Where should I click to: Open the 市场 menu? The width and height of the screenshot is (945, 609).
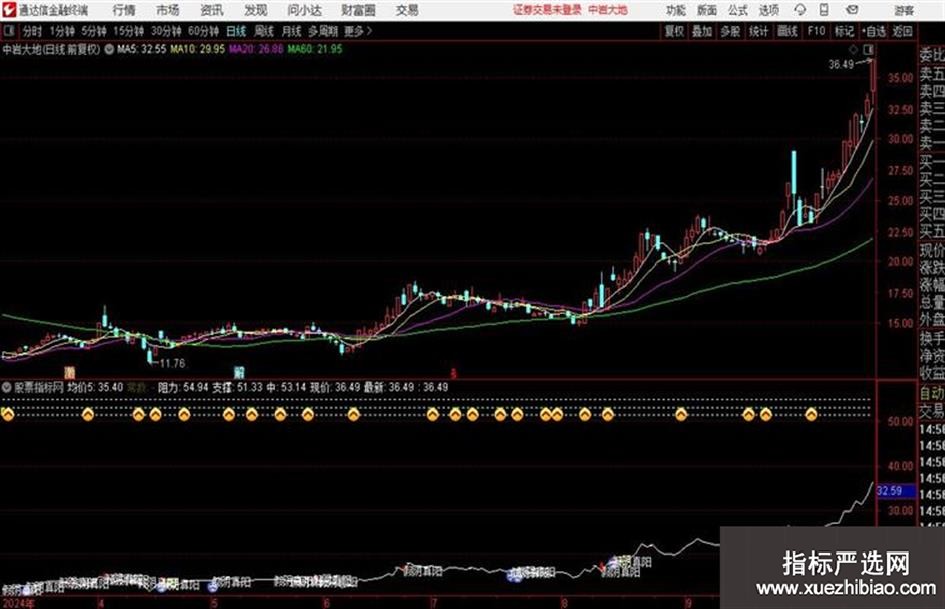[x=168, y=10]
